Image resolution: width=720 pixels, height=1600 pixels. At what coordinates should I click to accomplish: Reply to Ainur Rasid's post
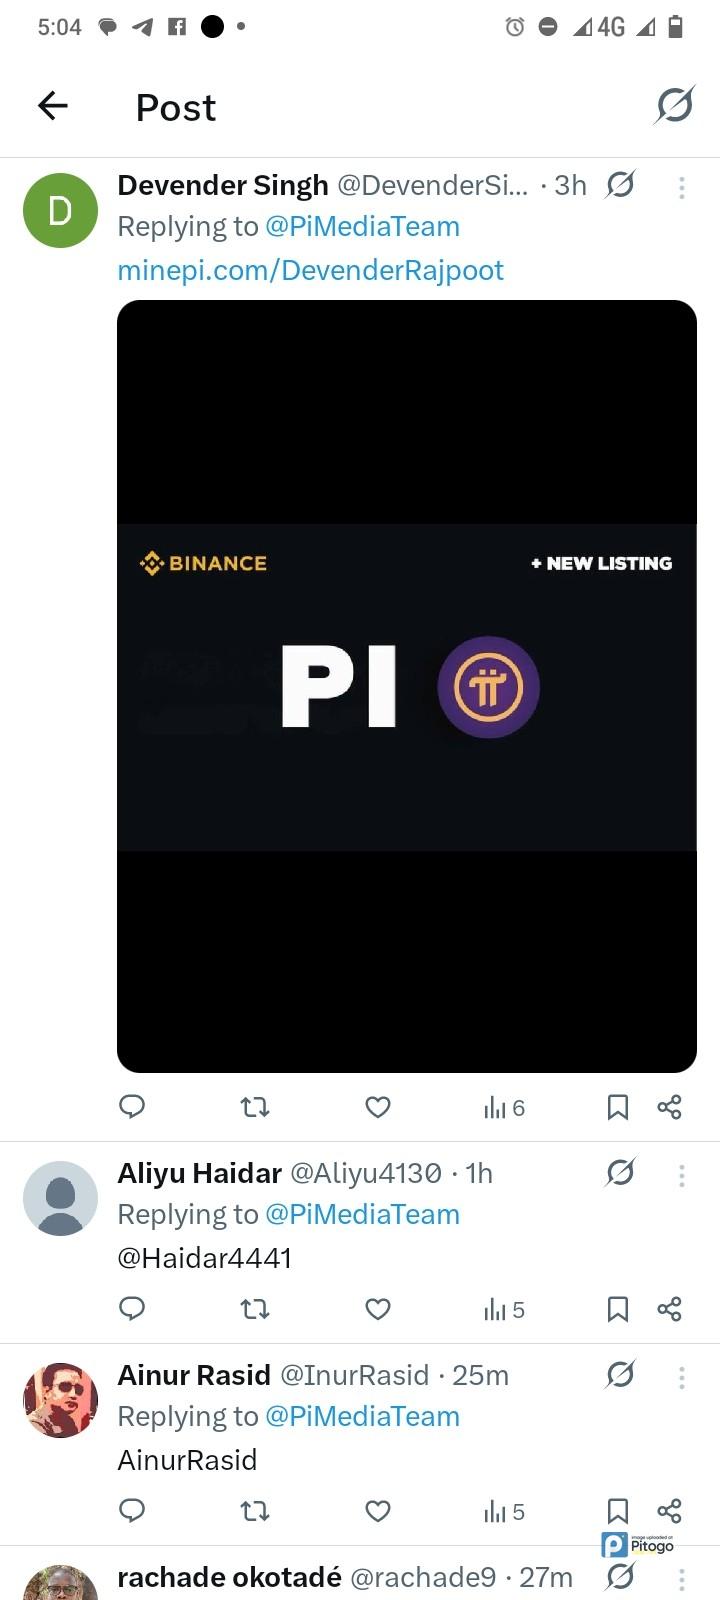tap(132, 1510)
